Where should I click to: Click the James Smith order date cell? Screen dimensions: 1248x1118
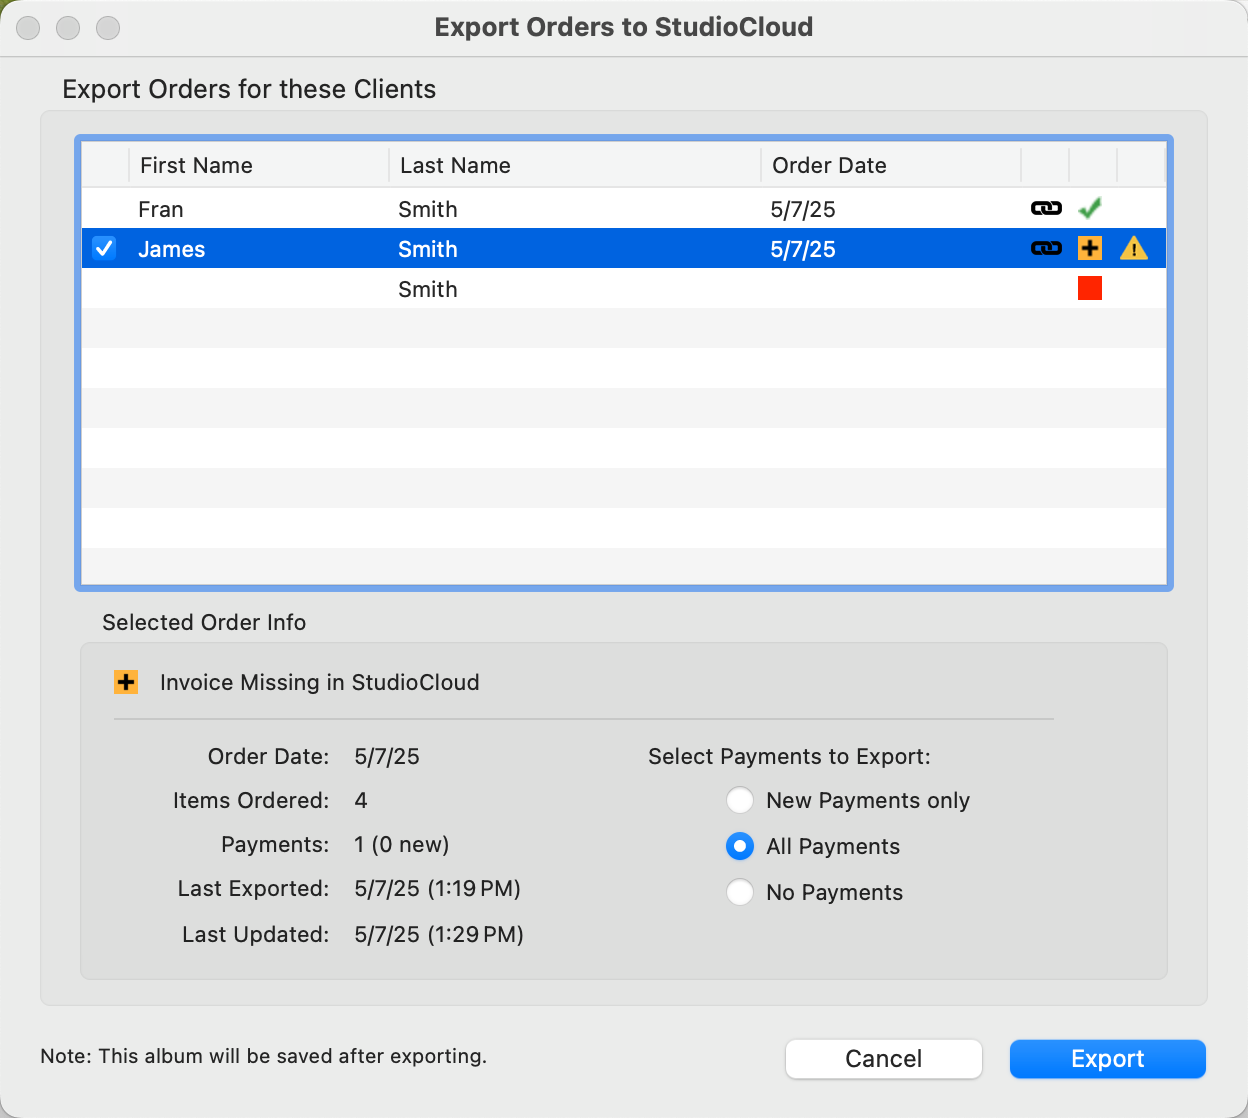click(x=803, y=249)
